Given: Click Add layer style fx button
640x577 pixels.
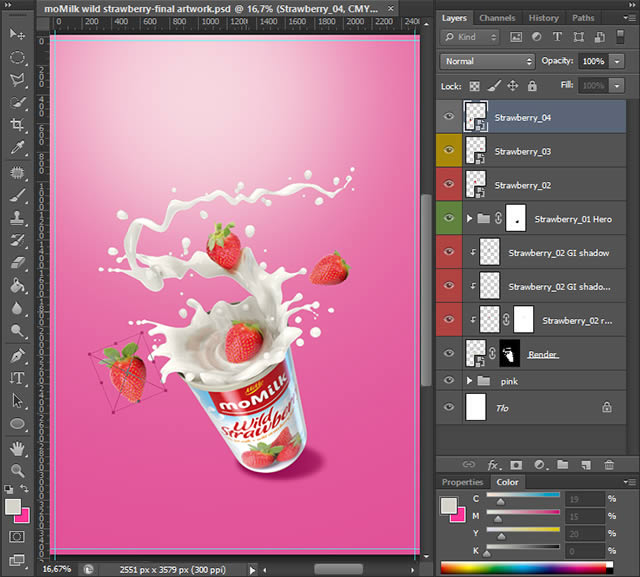Looking at the screenshot, I should point(494,465).
